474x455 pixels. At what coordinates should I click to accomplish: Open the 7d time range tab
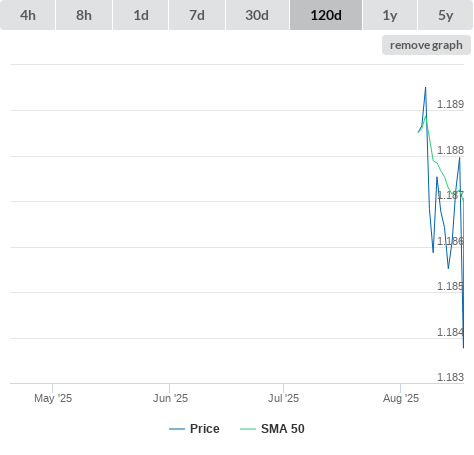(x=197, y=15)
